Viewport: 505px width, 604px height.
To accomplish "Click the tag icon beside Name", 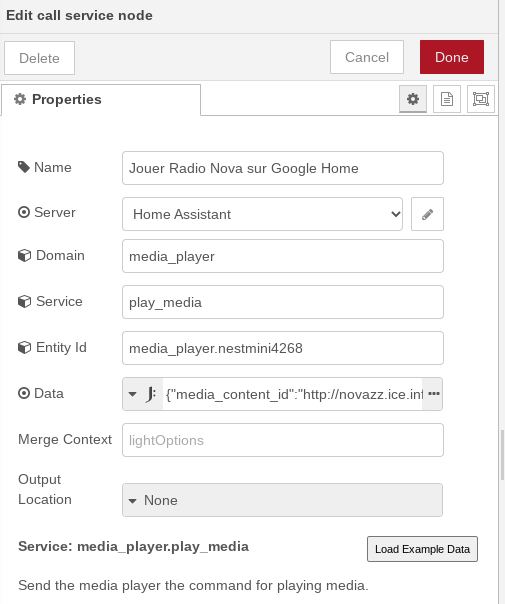I will pos(23,167).
